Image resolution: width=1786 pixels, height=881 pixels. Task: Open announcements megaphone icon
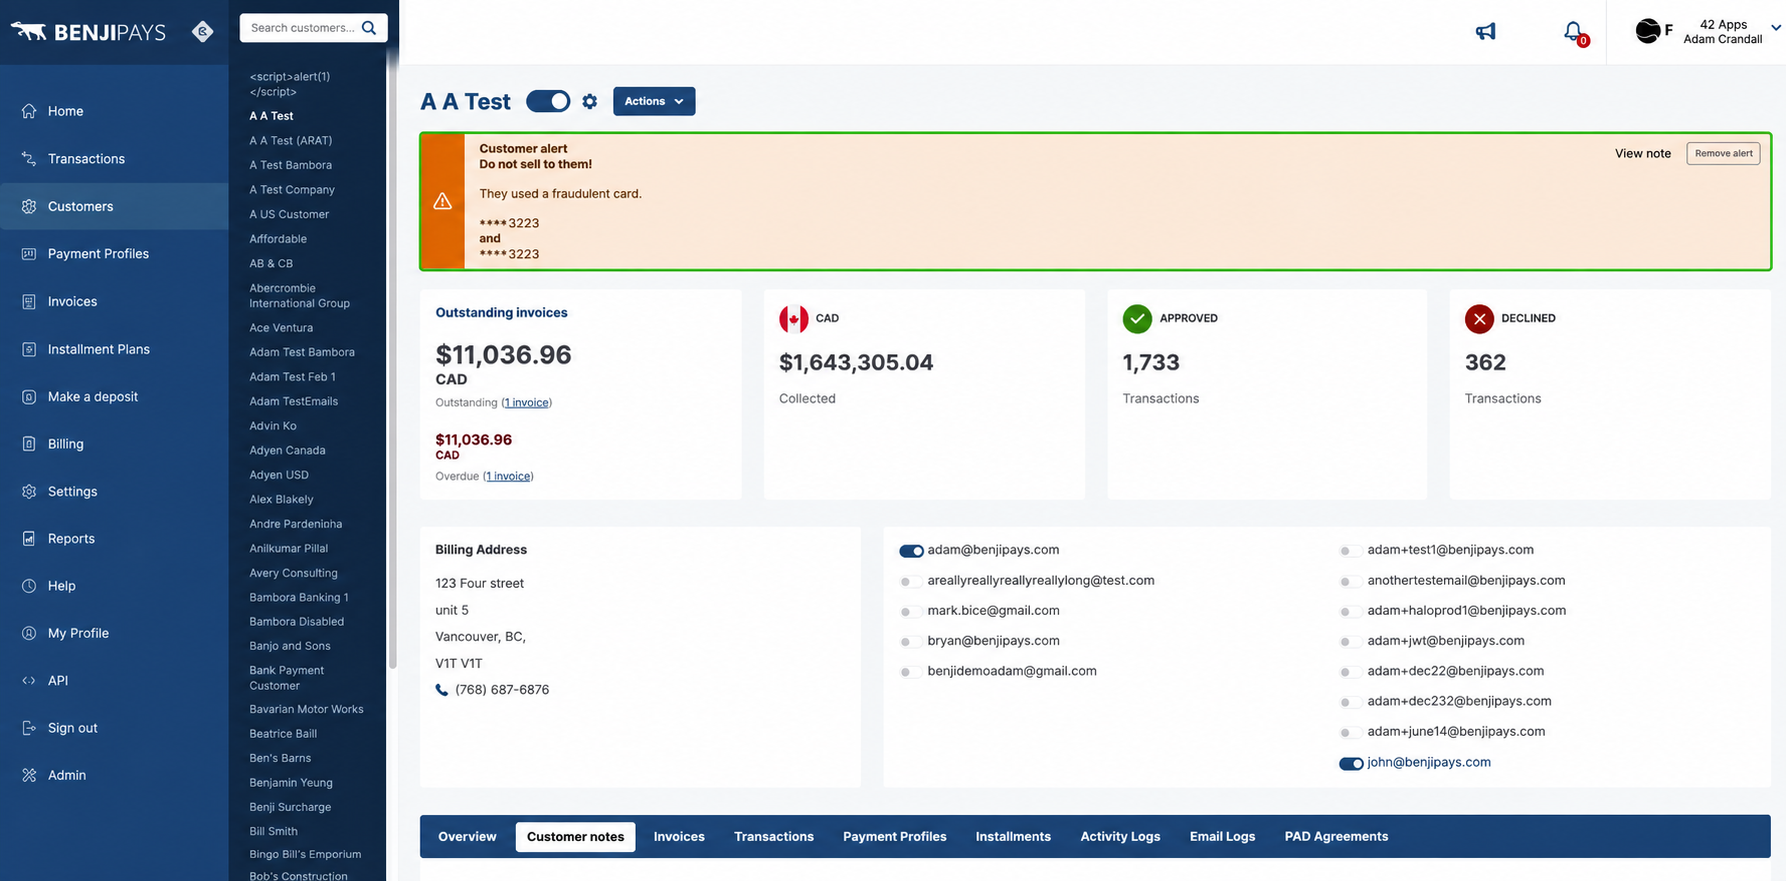click(x=1486, y=31)
